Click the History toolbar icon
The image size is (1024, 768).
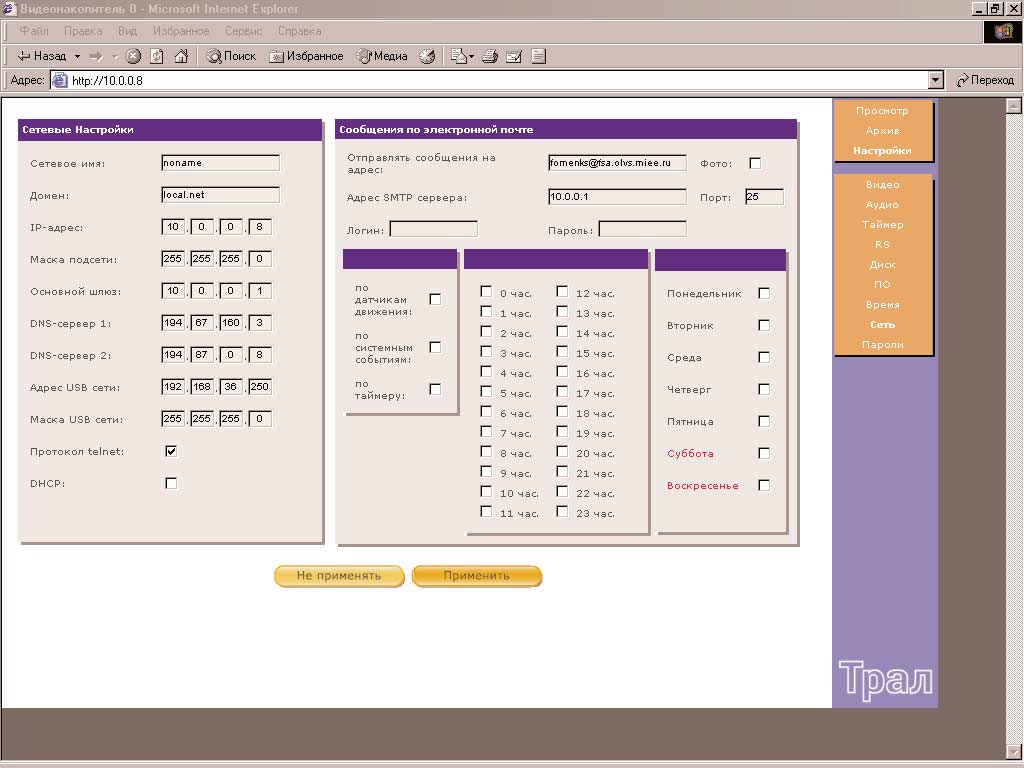pyautogui.click(x=428, y=56)
